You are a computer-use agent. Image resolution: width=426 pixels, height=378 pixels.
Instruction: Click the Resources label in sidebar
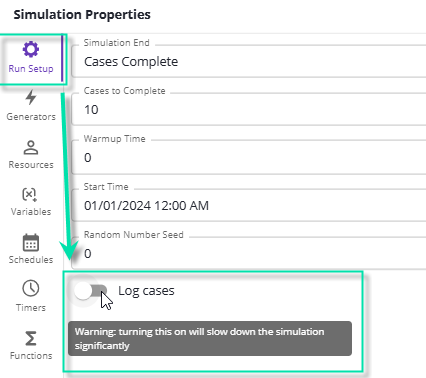click(31, 165)
